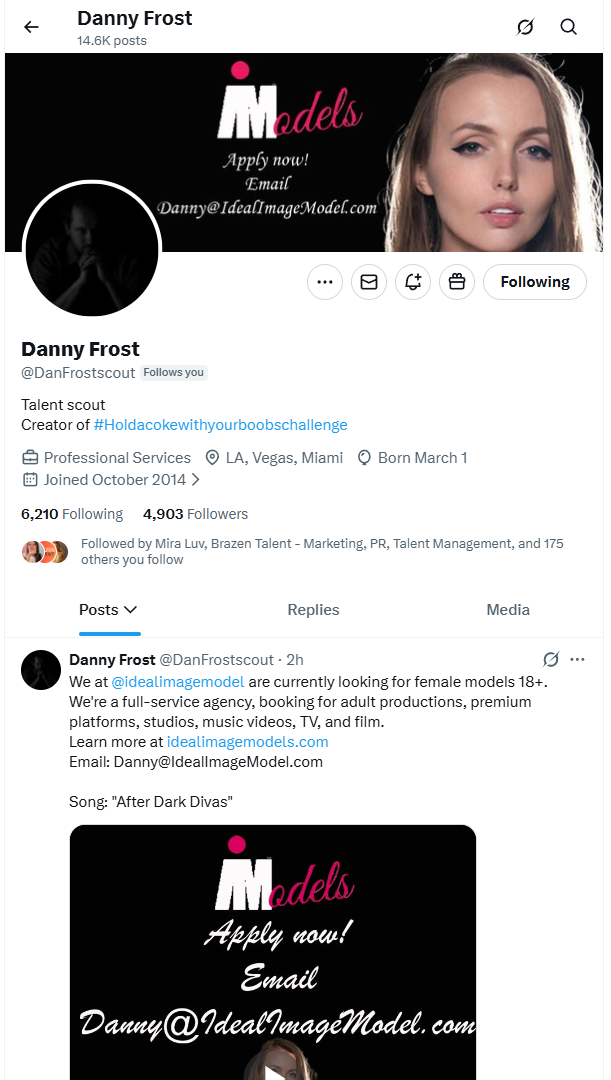View the 6,210 Following list
Image resolution: width=611 pixels, height=1080 pixels.
72,514
